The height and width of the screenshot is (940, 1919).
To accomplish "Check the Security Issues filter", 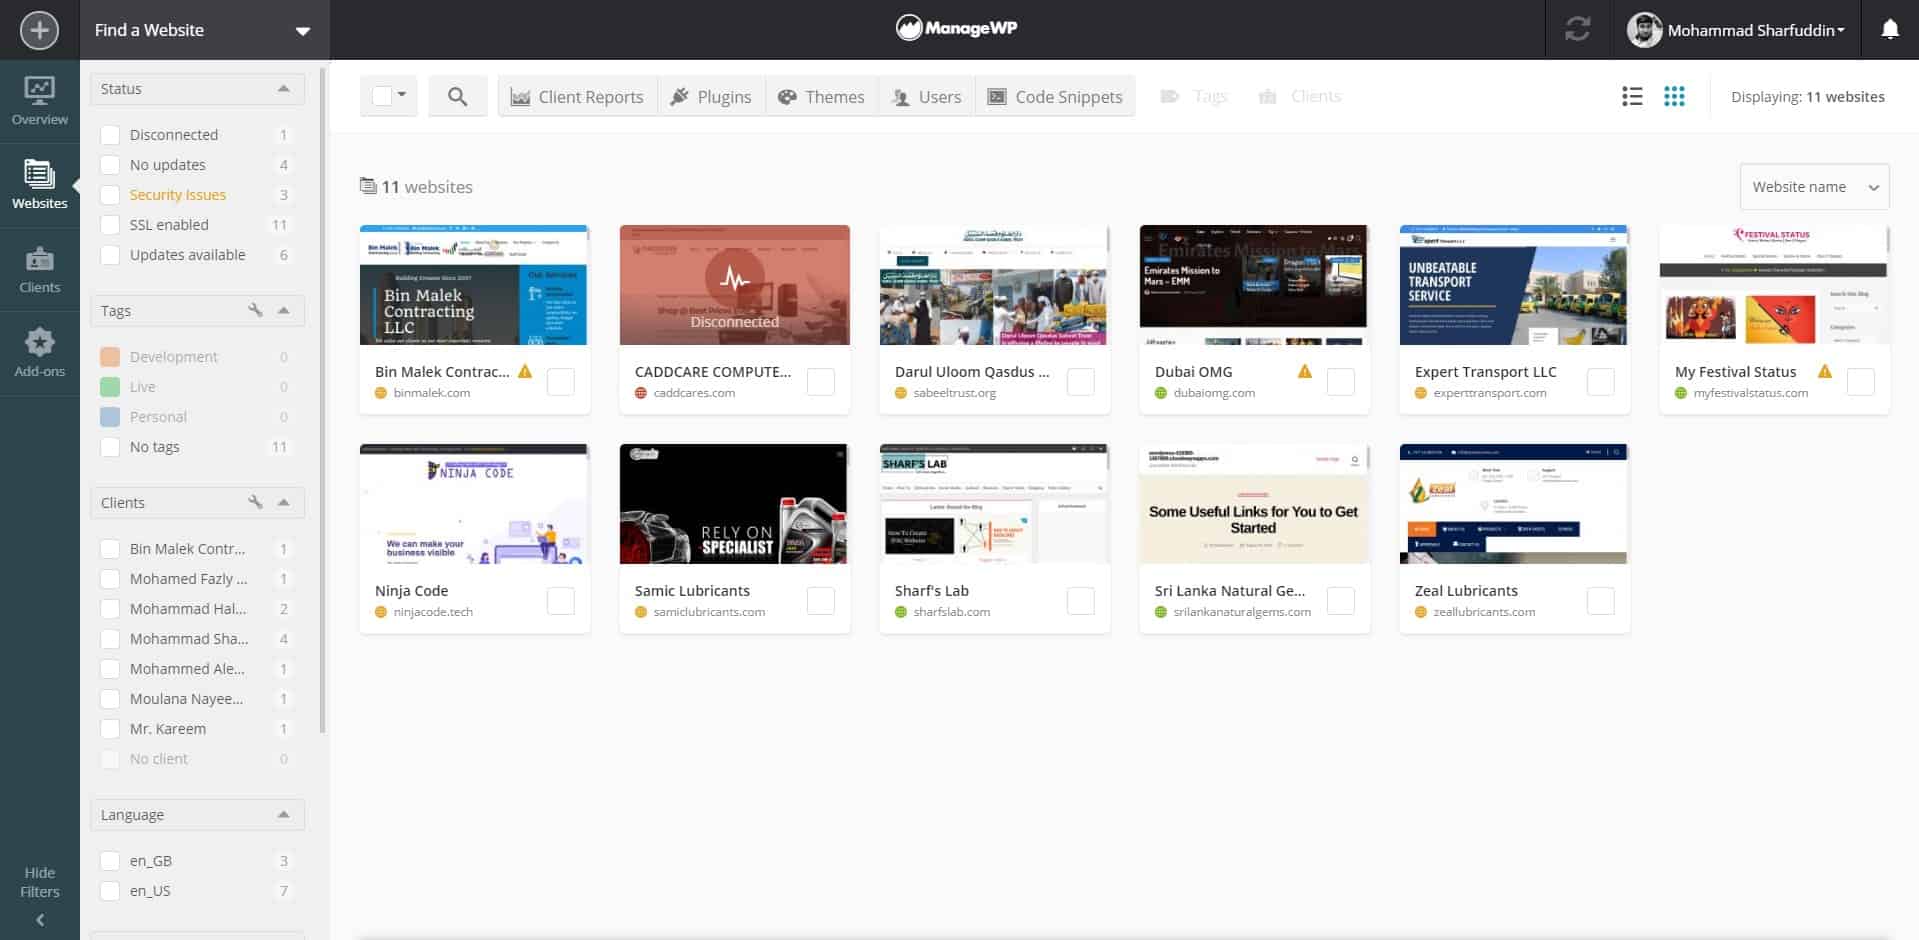I will point(110,195).
